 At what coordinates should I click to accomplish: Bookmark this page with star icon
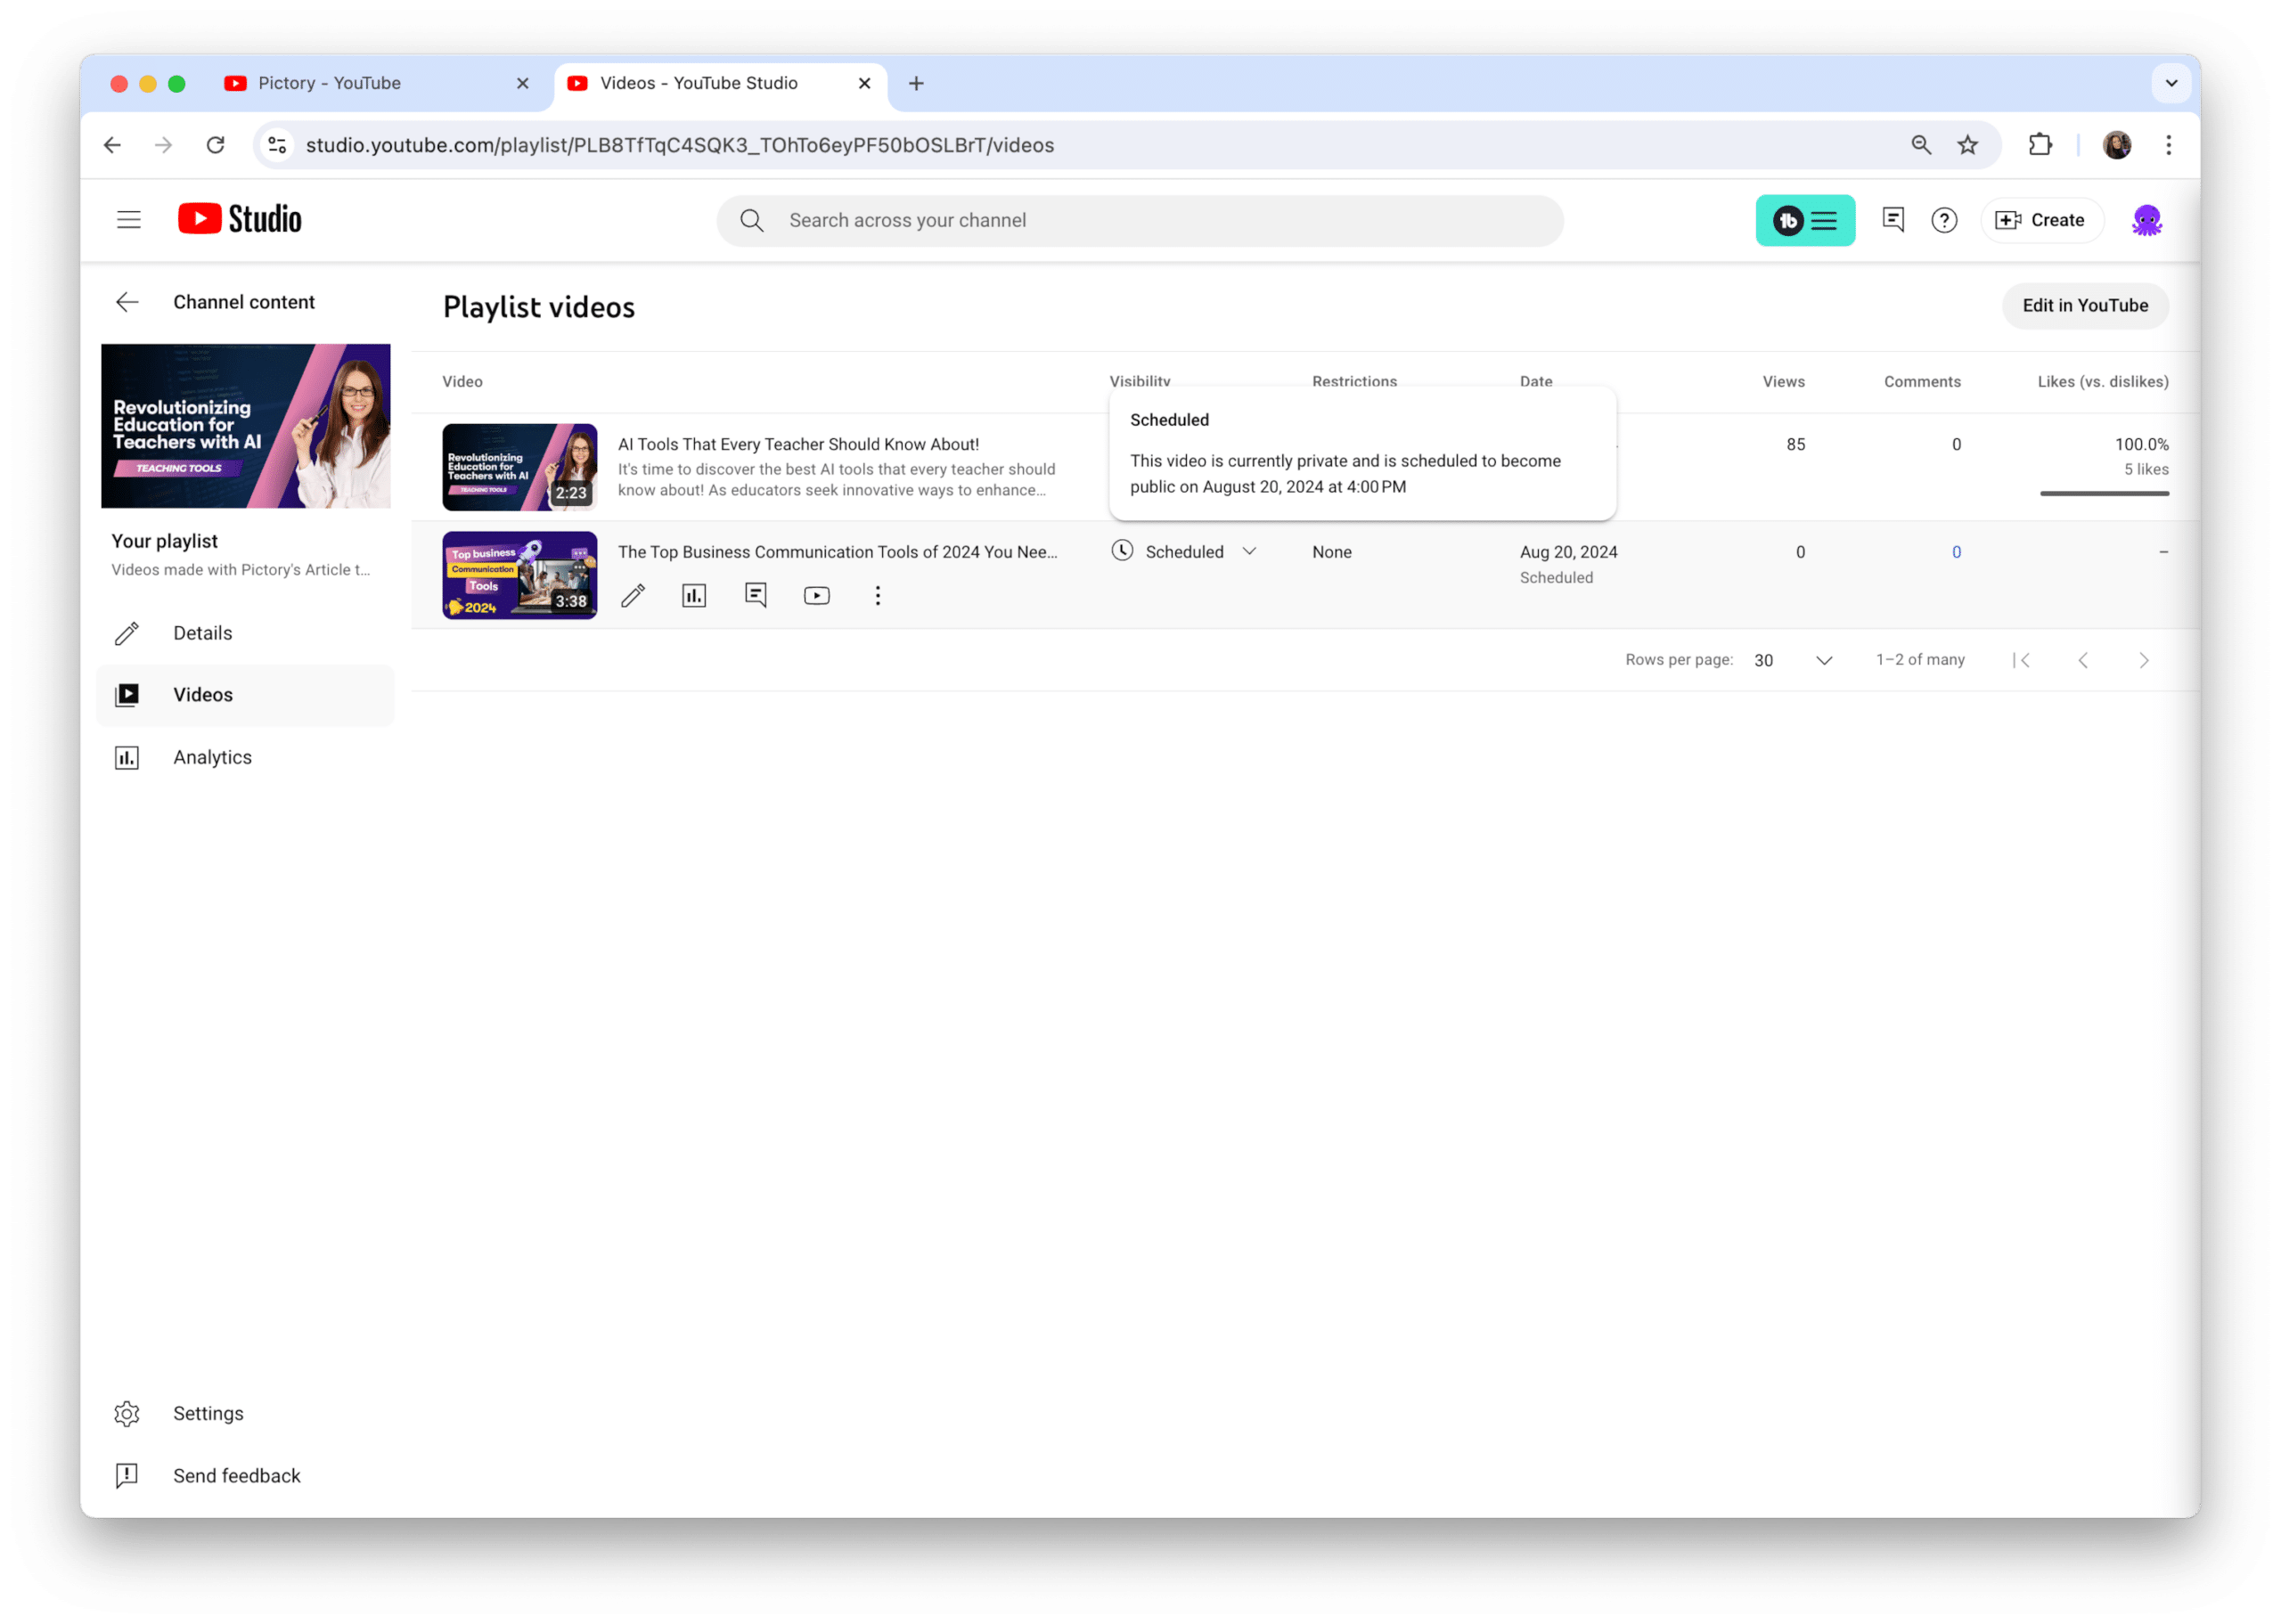tap(1967, 145)
